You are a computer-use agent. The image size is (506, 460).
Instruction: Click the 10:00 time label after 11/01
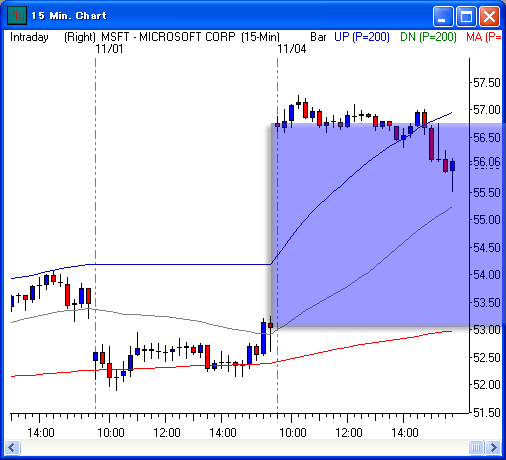pyautogui.click(x=111, y=433)
